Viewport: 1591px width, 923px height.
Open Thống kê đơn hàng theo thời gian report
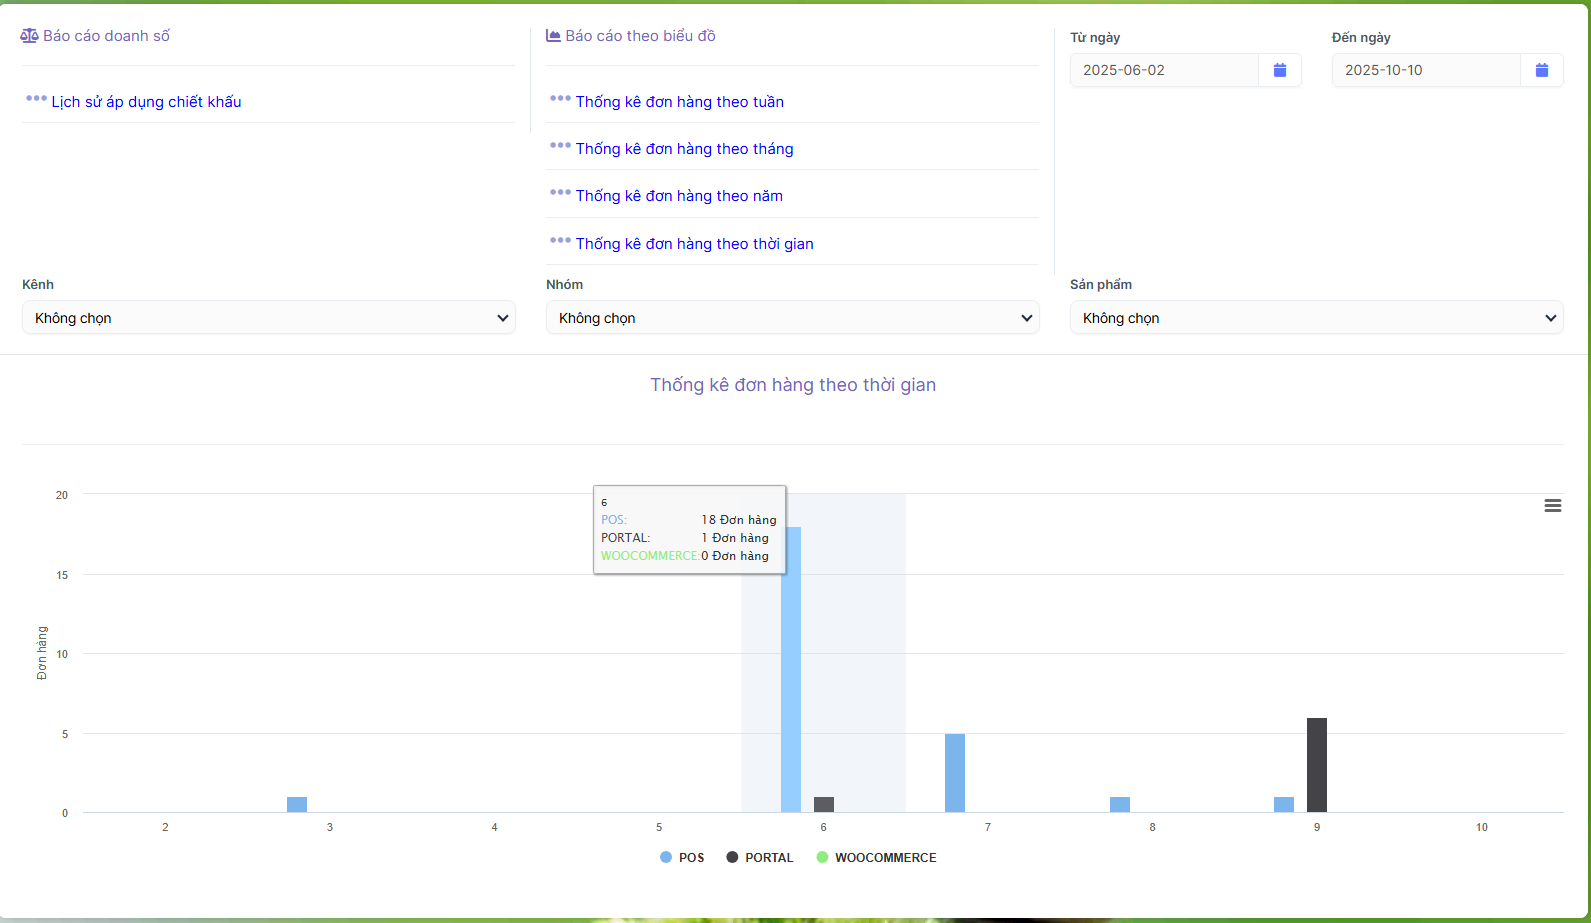[694, 244]
